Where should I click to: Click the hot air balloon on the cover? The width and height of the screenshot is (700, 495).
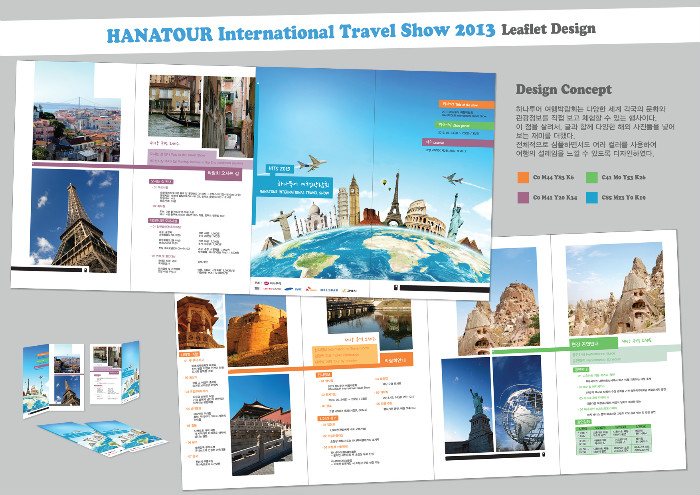click(x=384, y=182)
